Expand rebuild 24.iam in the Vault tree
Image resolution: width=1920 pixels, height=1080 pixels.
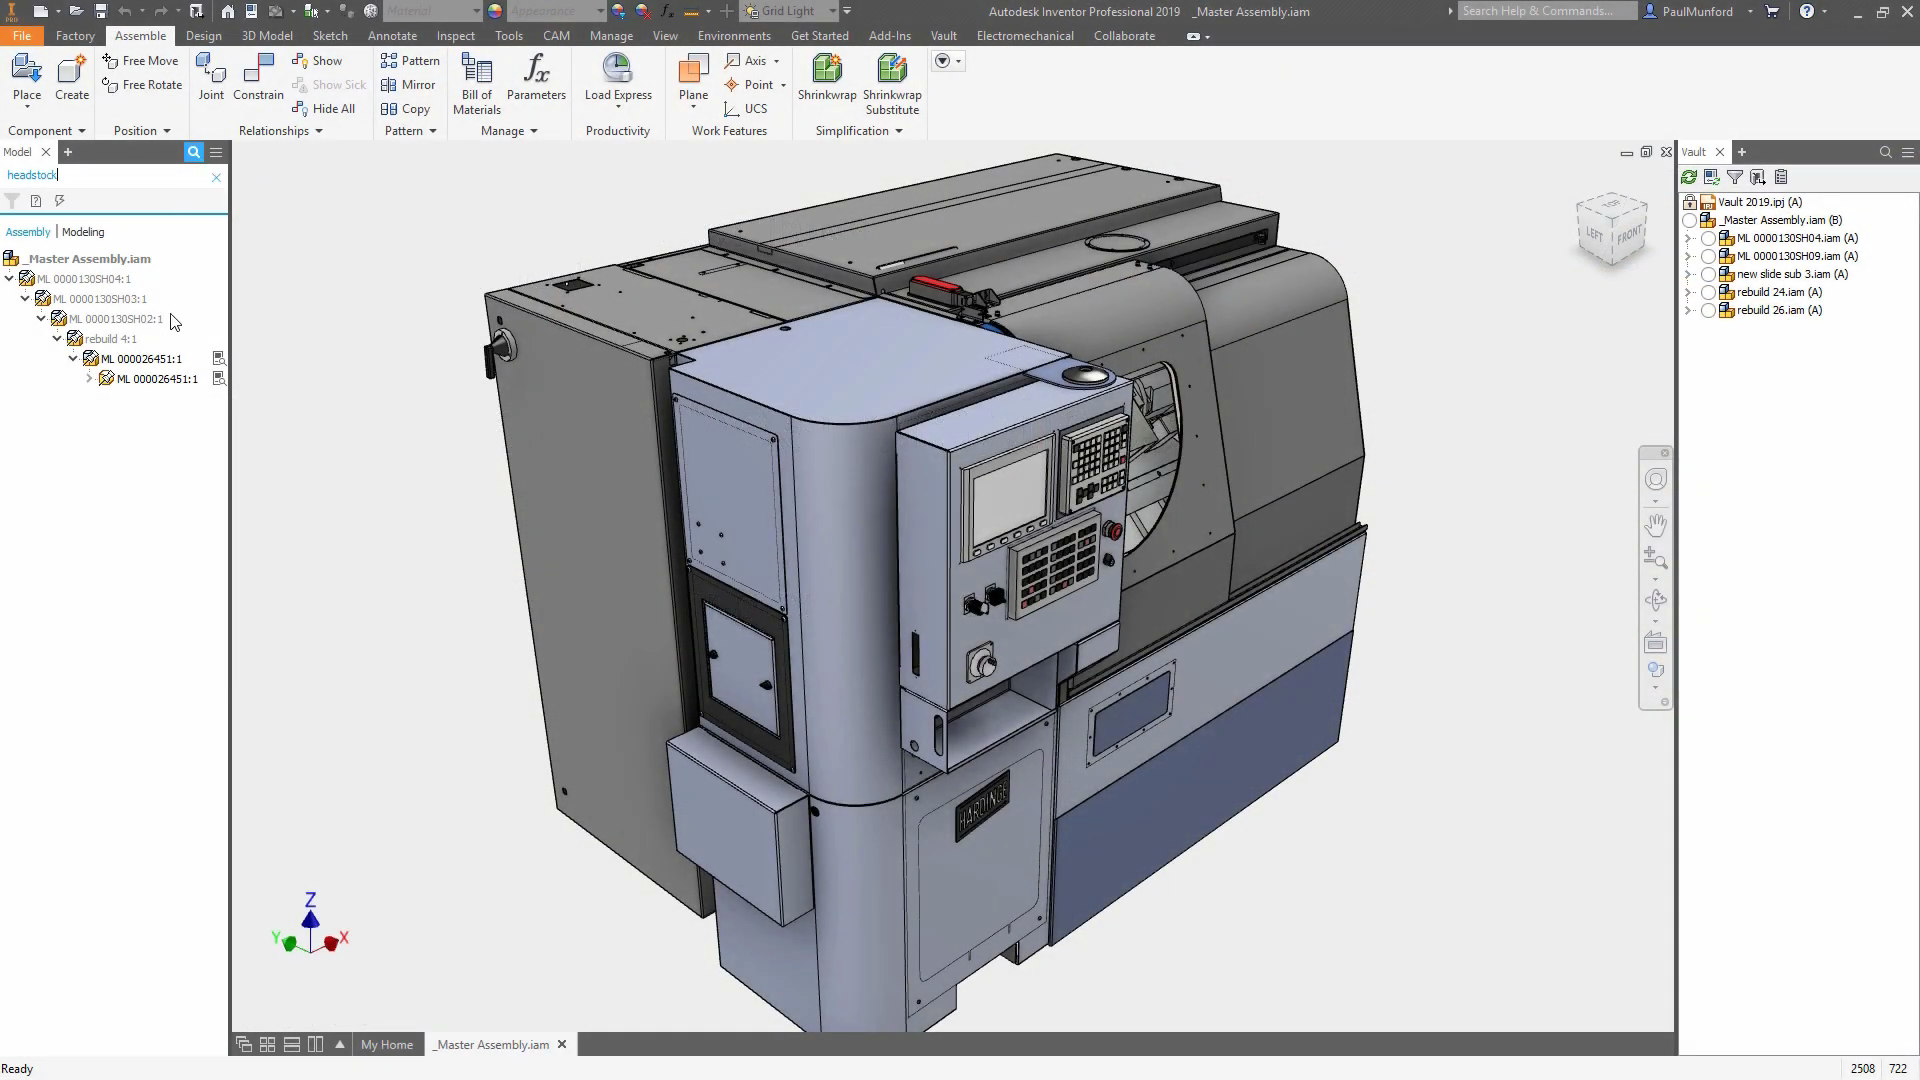tap(1688, 293)
